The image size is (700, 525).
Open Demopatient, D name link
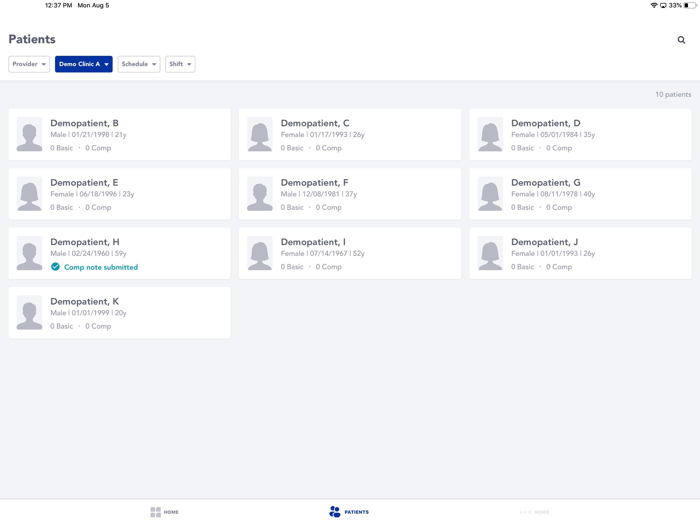point(546,123)
